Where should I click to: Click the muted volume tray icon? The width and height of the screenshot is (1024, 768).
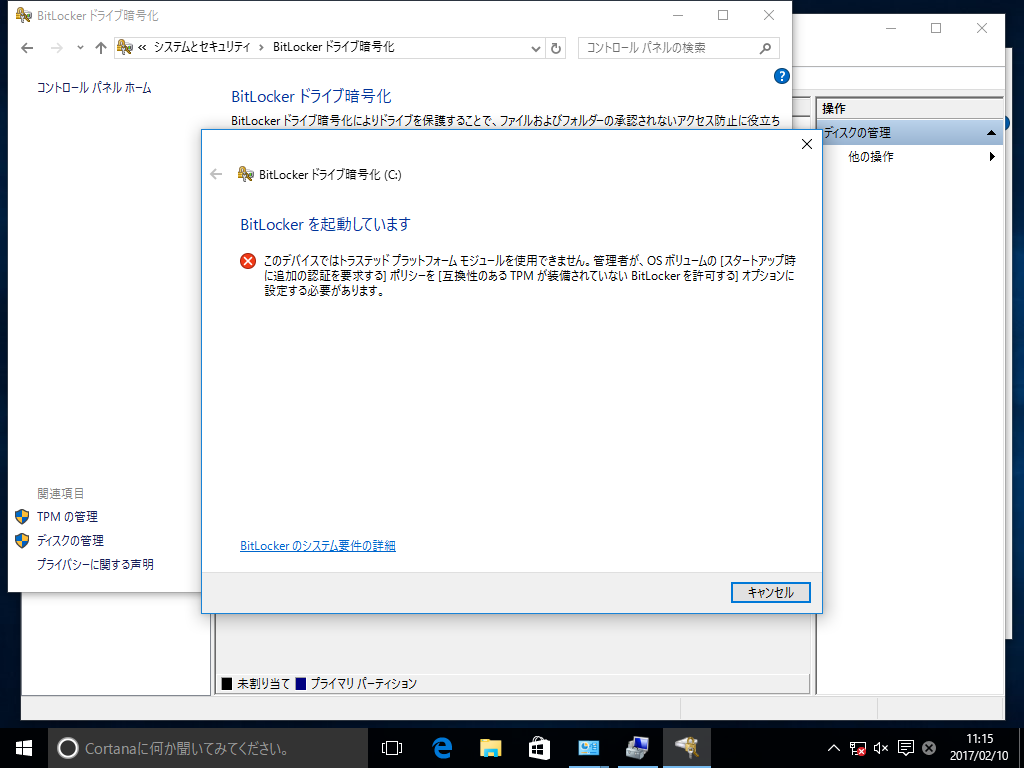pos(881,748)
